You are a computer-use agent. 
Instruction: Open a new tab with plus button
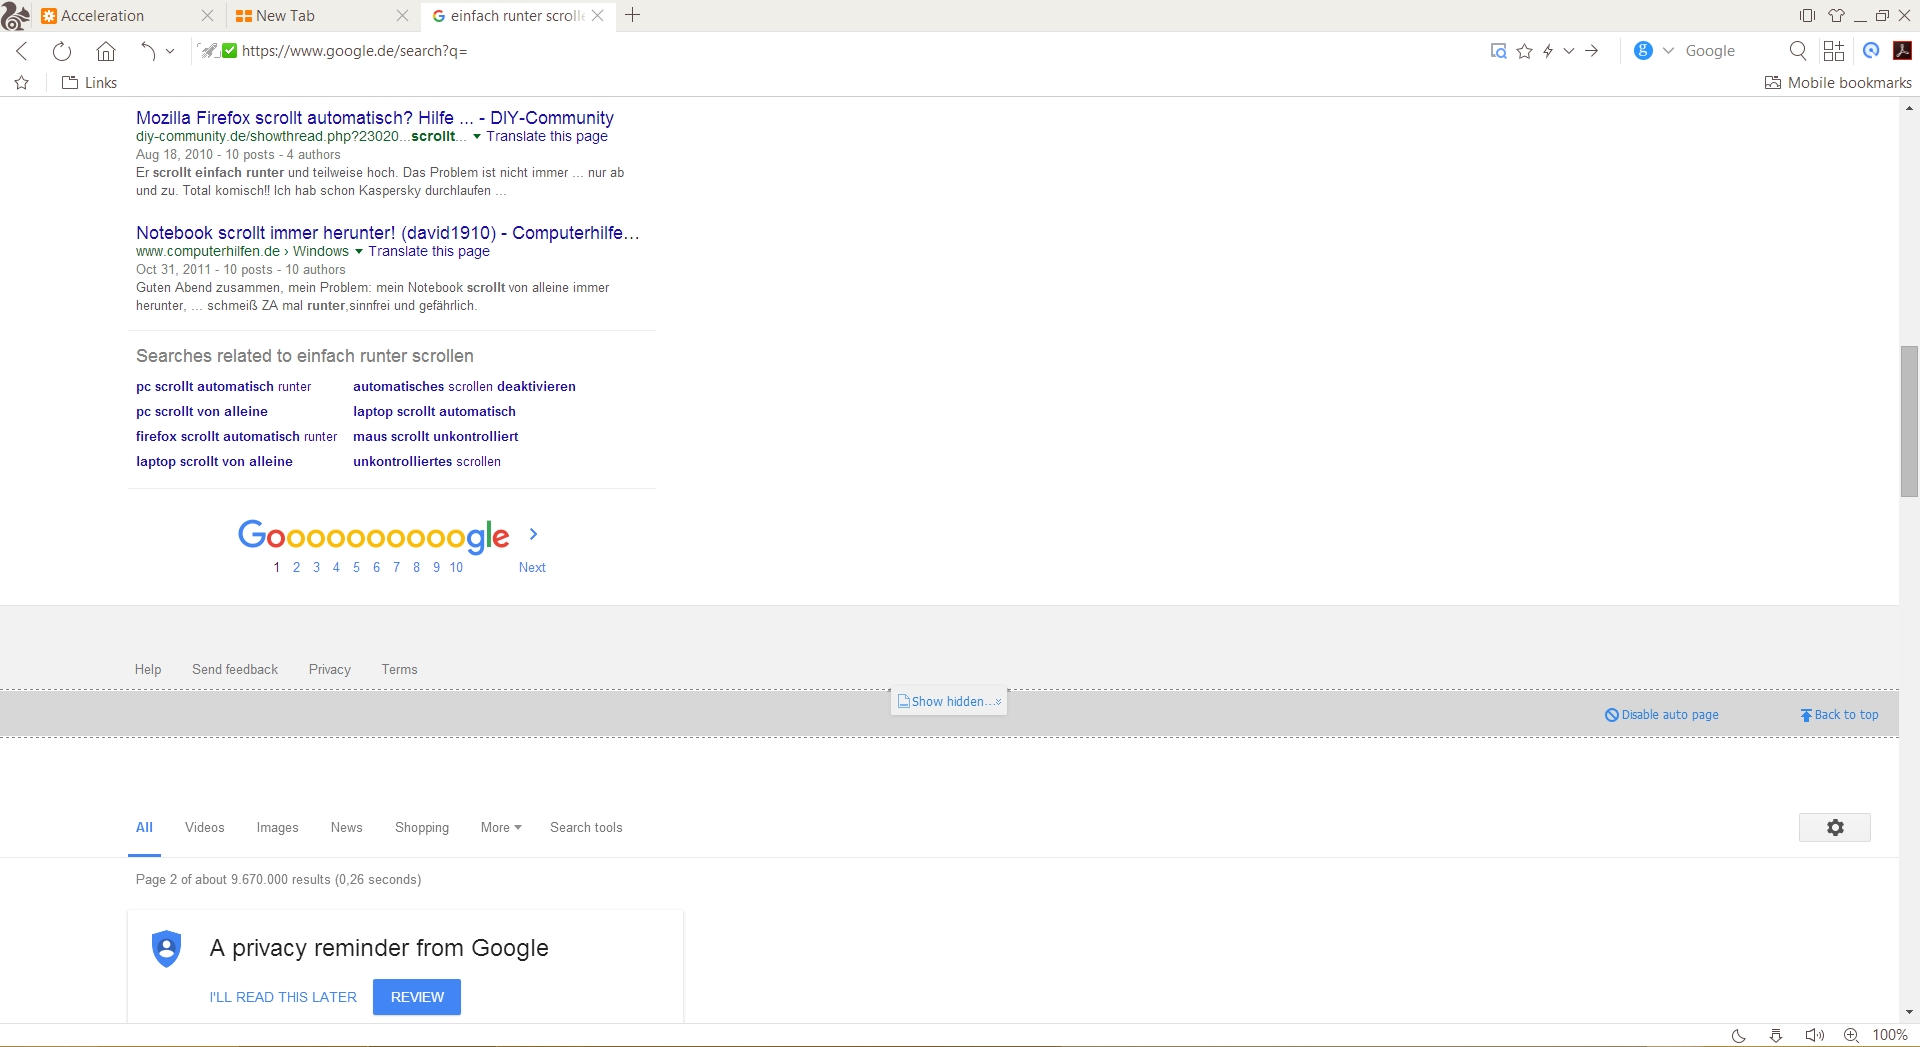632,15
